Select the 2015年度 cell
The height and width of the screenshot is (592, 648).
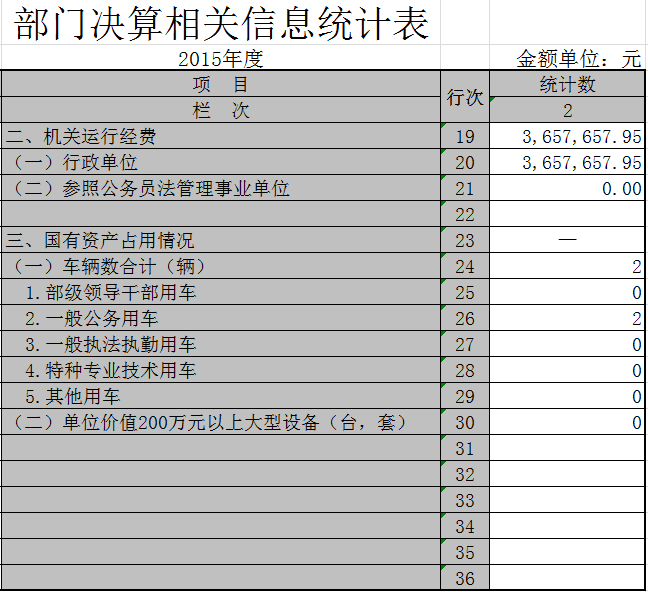tap(220, 59)
